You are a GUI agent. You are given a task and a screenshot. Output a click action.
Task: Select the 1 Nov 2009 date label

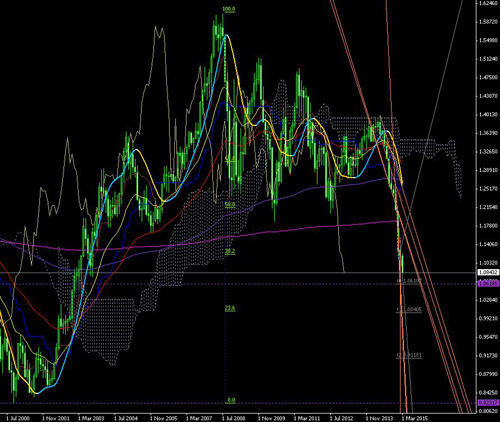(x=271, y=418)
